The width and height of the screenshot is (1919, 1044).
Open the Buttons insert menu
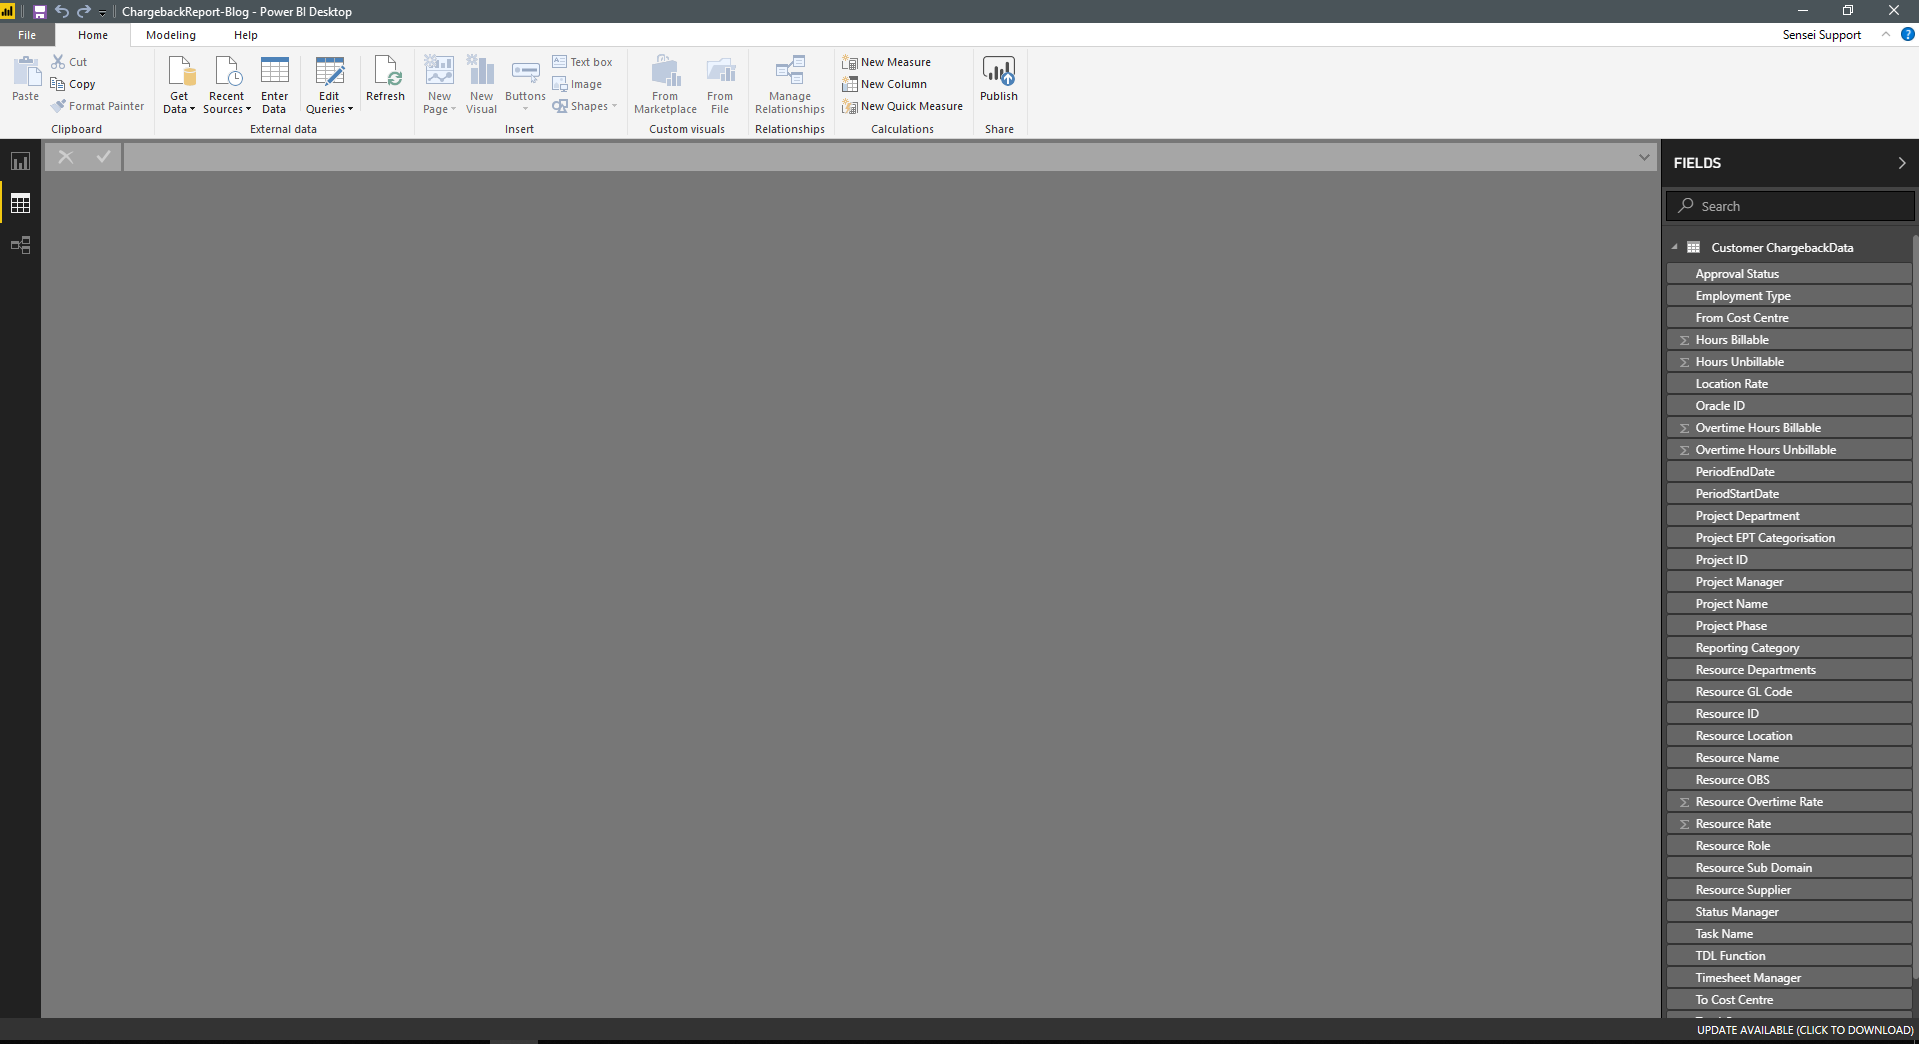pos(525,85)
